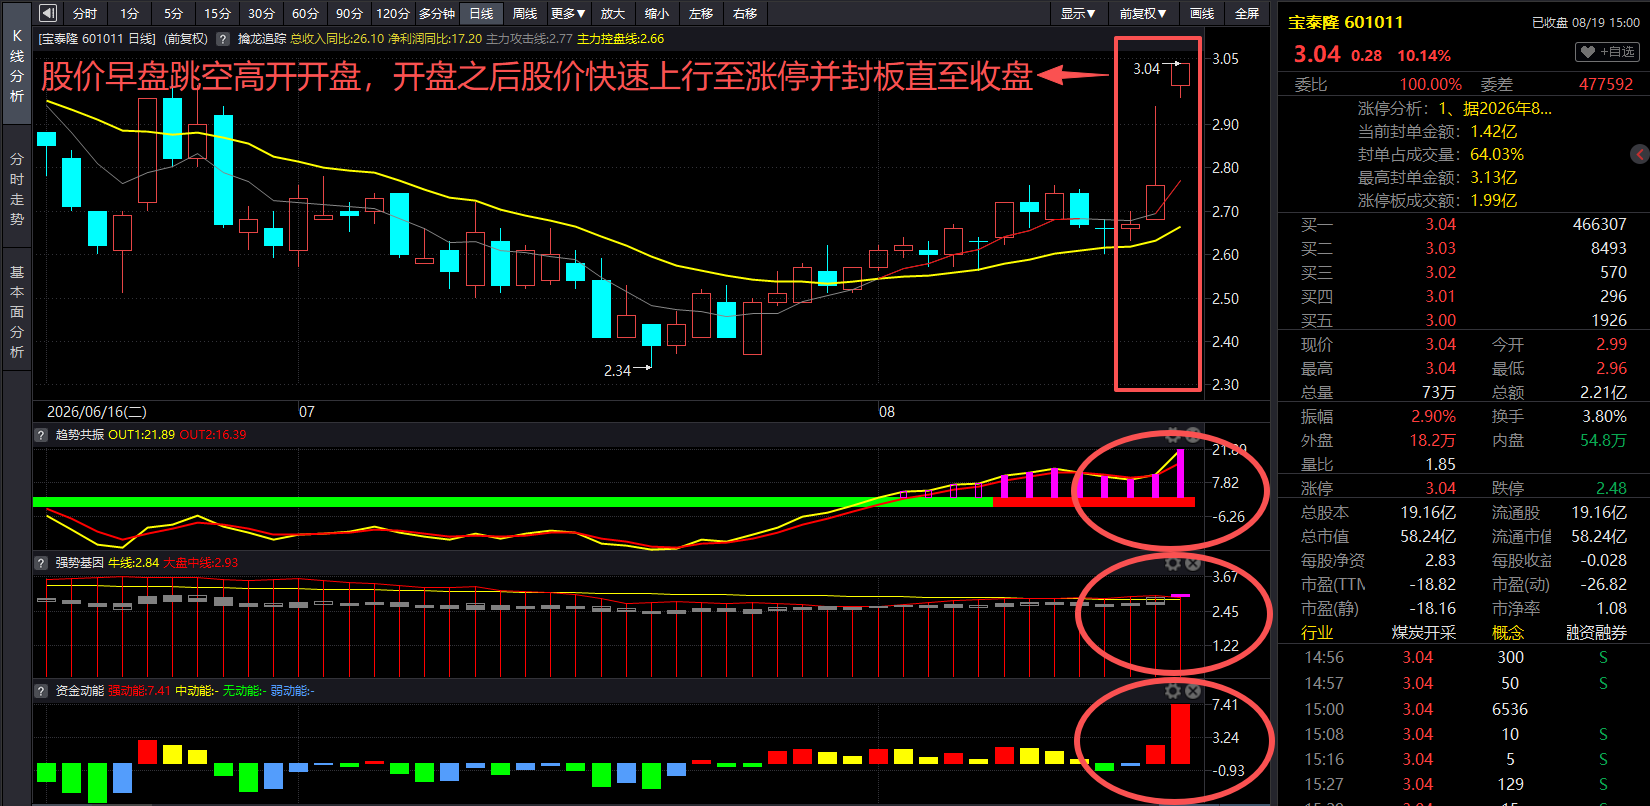Select the 120分 period

[x=393, y=13]
